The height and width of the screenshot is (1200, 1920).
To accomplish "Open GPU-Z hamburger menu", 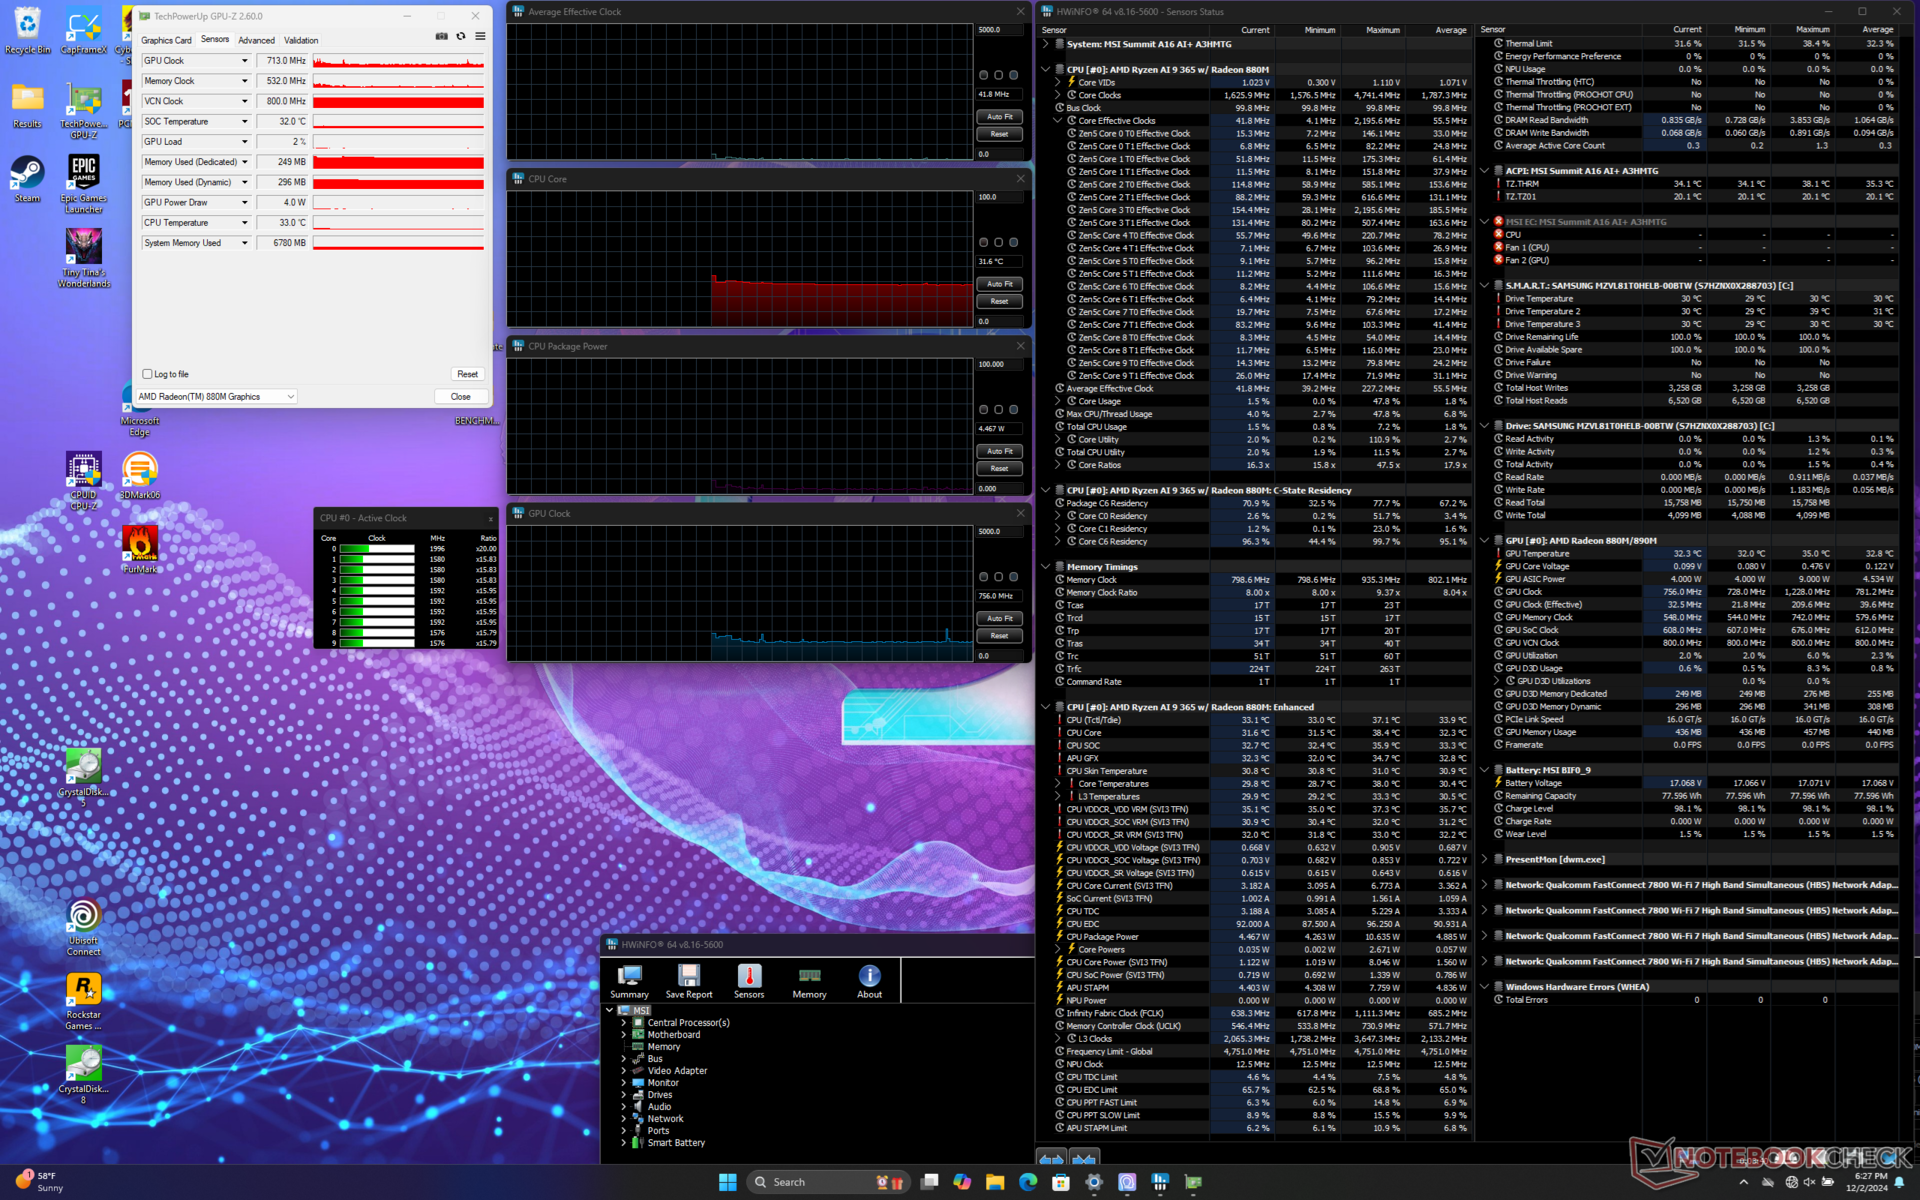I will tap(480, 36).
